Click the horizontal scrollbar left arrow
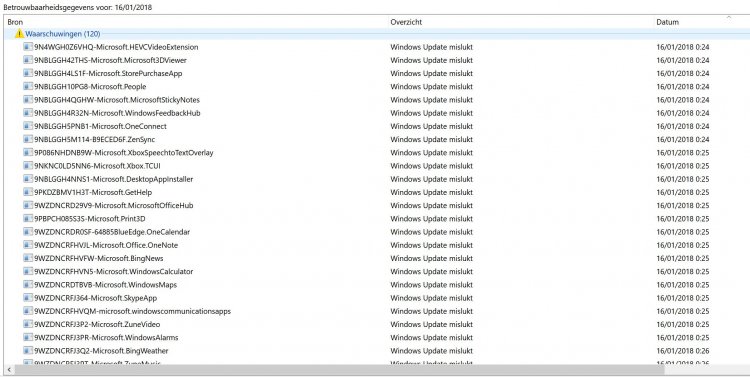 tap(9, 369)
